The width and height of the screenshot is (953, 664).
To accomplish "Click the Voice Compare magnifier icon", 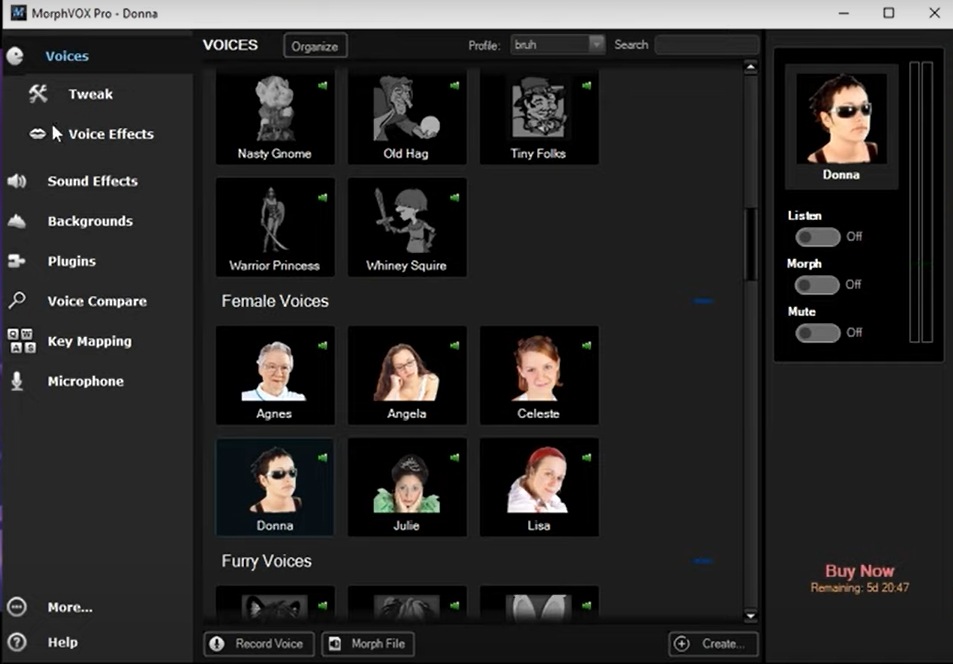I will tap(17, 301).
